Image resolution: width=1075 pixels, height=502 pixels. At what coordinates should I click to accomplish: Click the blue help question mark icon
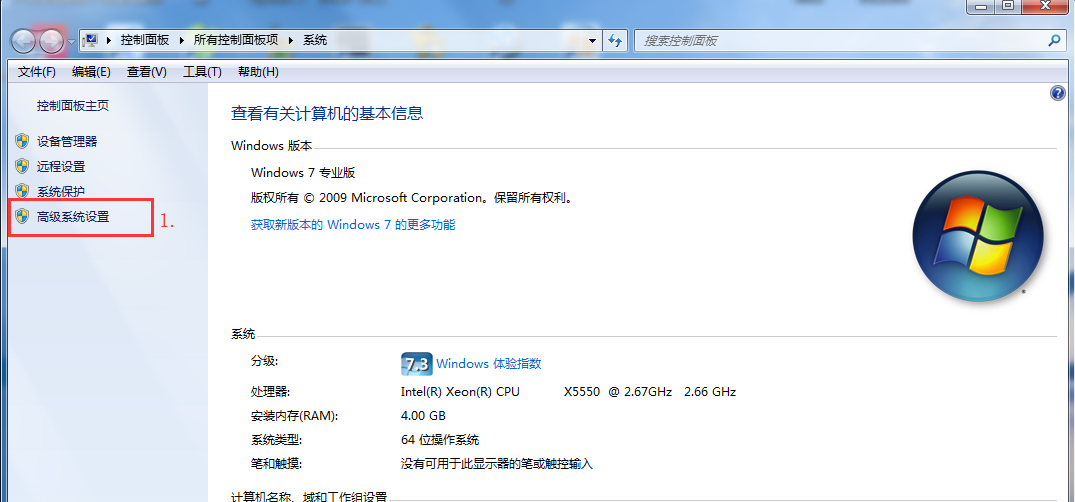[x=1057, y=93]
